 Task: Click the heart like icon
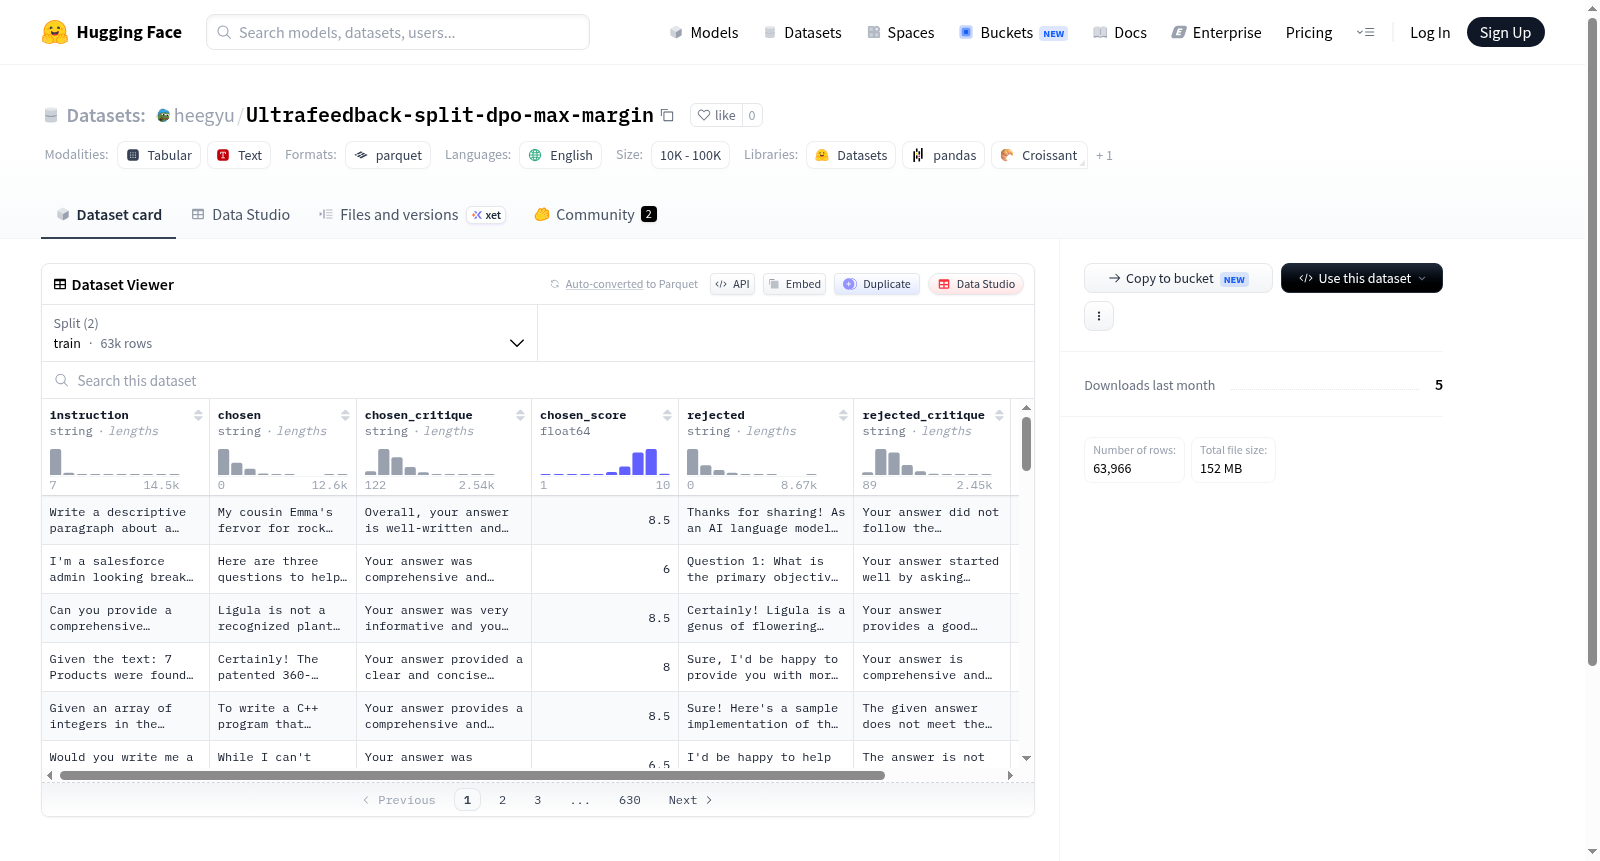704,115
